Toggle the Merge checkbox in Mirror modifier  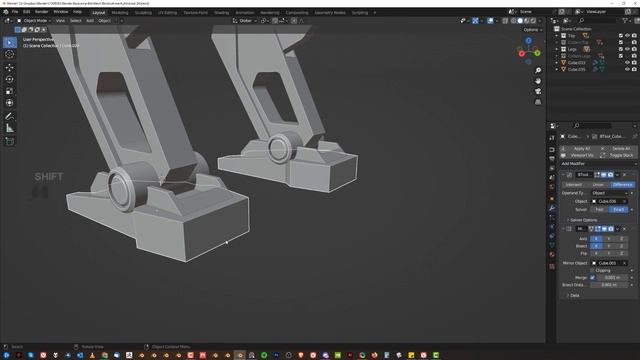coord(592,278)
